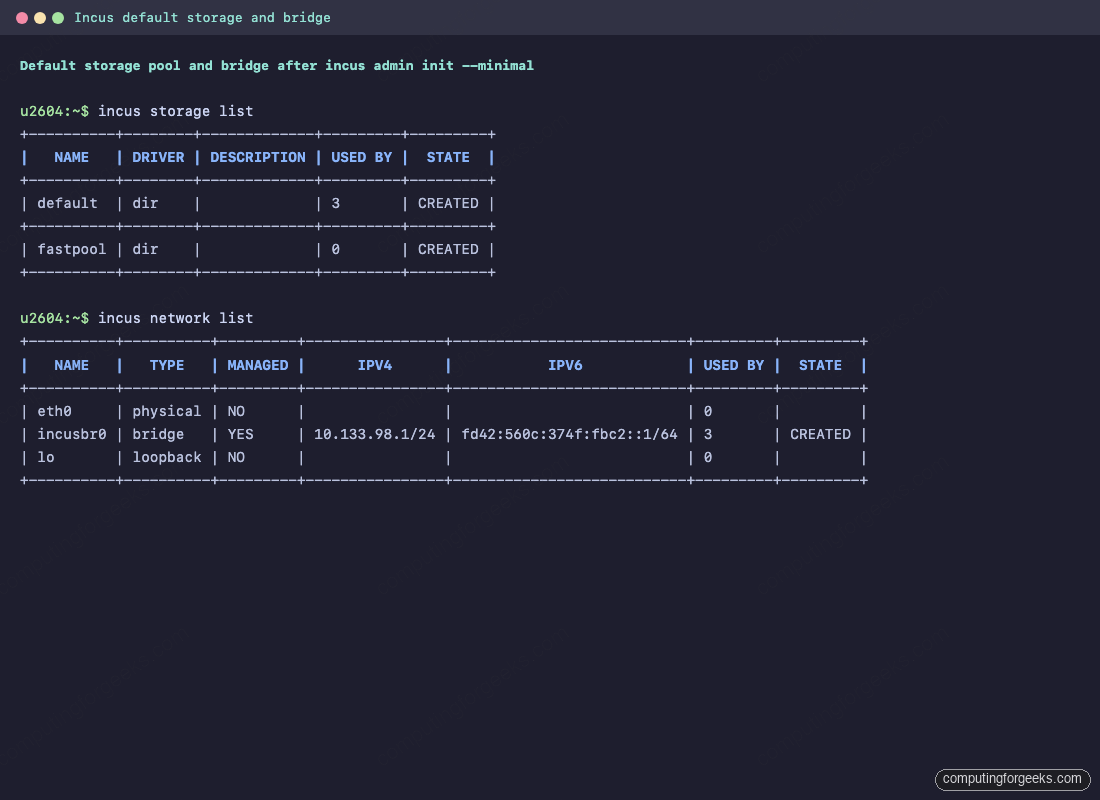This screenshot has width=1100, height=800.
Task: Click the heading 'Default storage pool and bridge after incus admin init --minimal'
Action: tap(276, 66)
